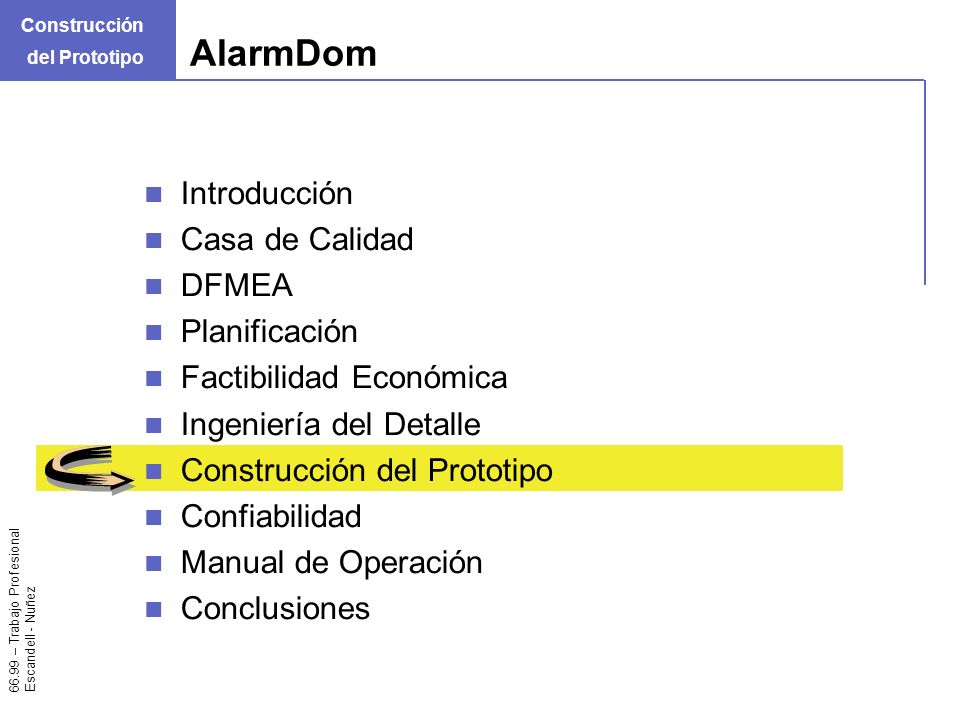
Task: Click the highlighted Construcción del Prototipo item
Action: click(x=367, y=470)
